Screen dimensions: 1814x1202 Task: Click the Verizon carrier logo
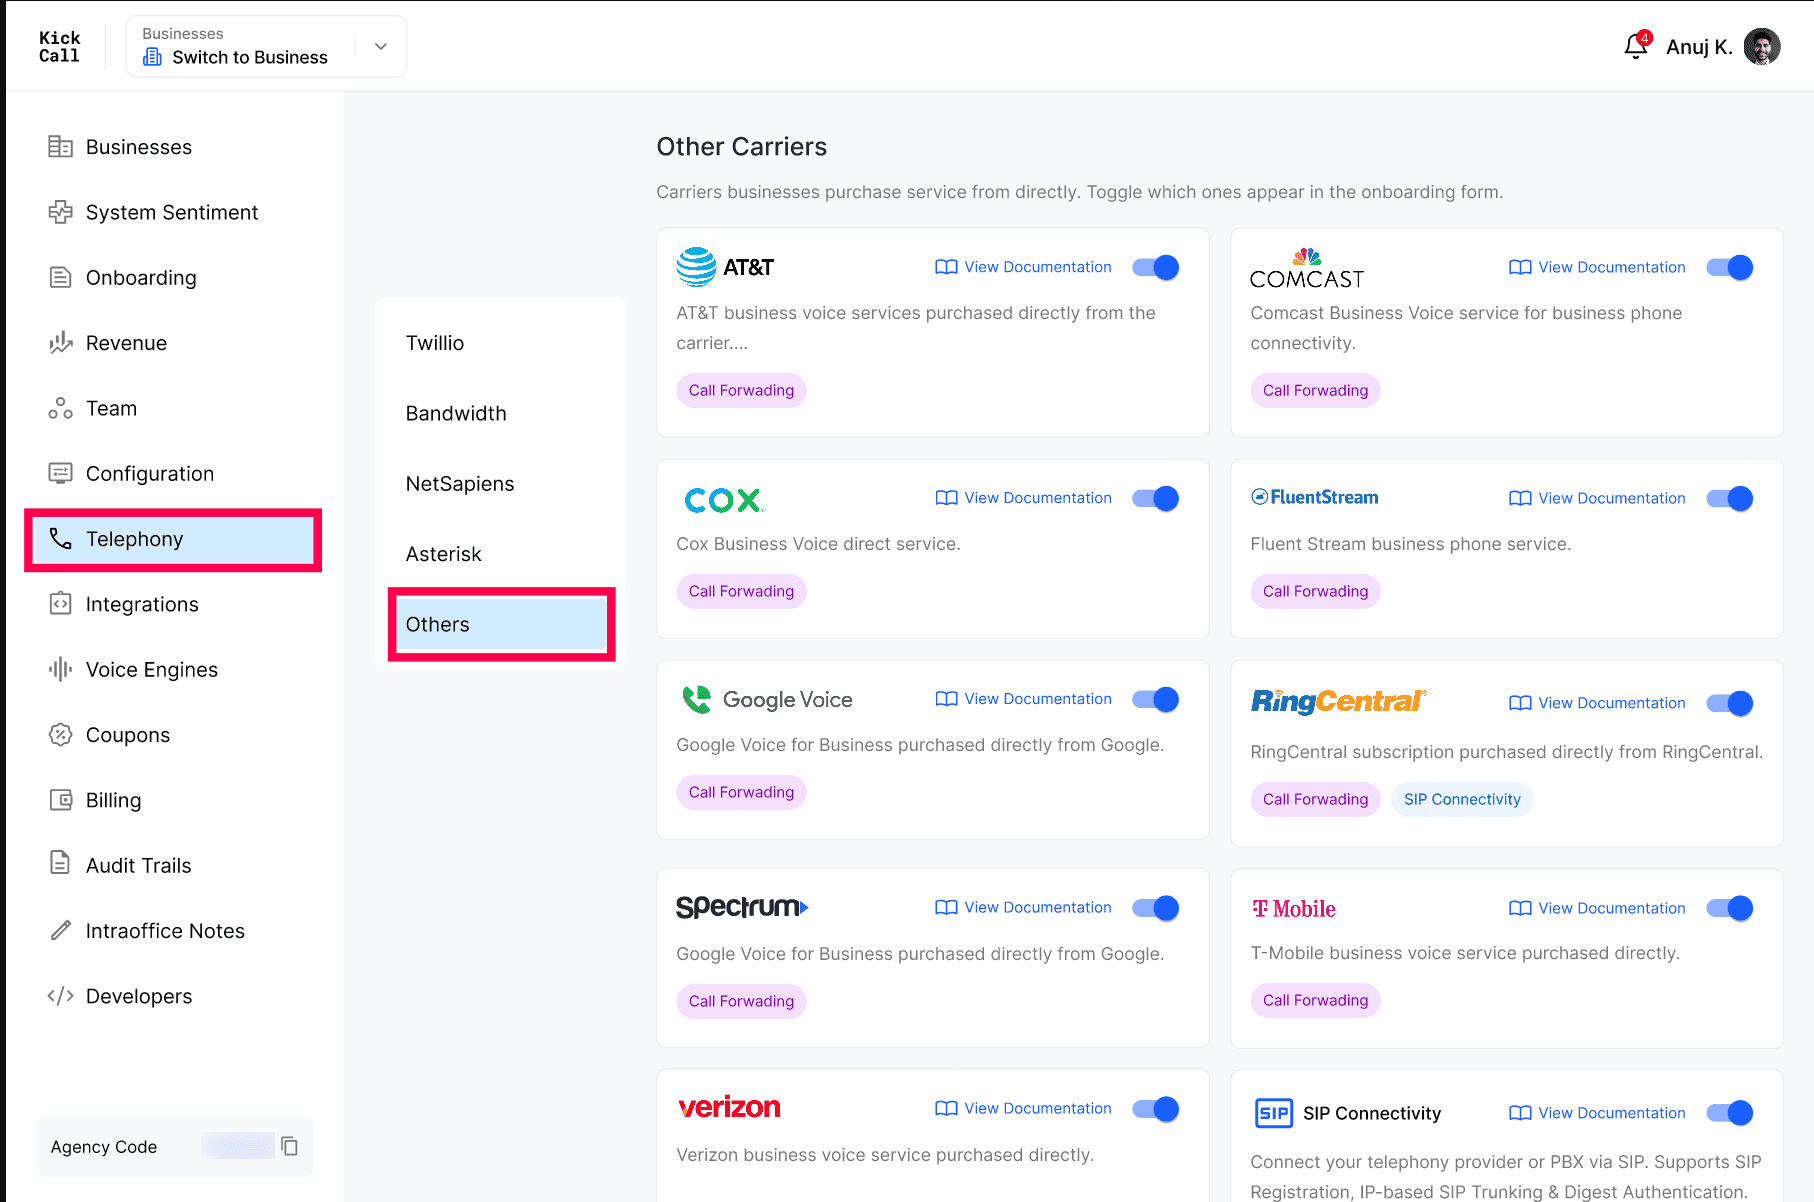729,1107
